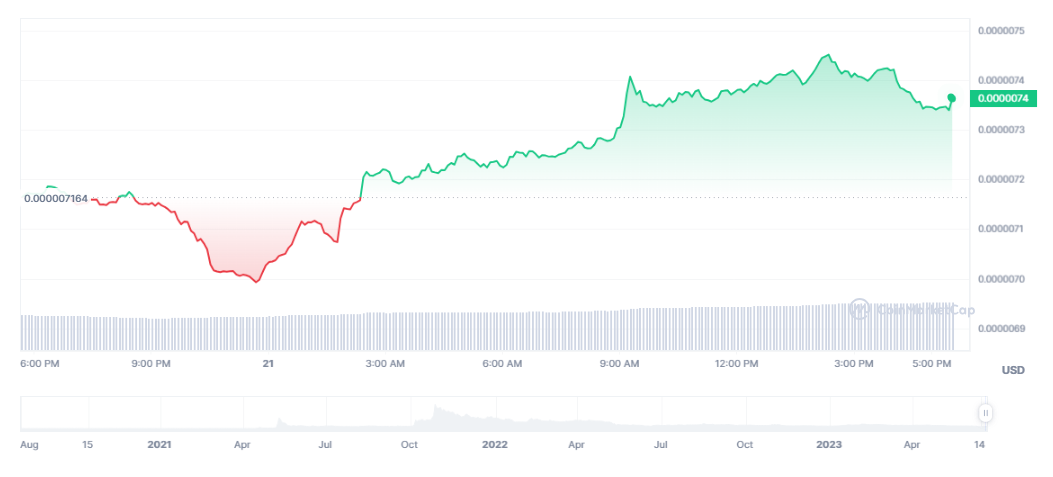Select 2021 on the navigator timeline
The width and height of the screenshot is (1053, 477).
pos(159,443)
